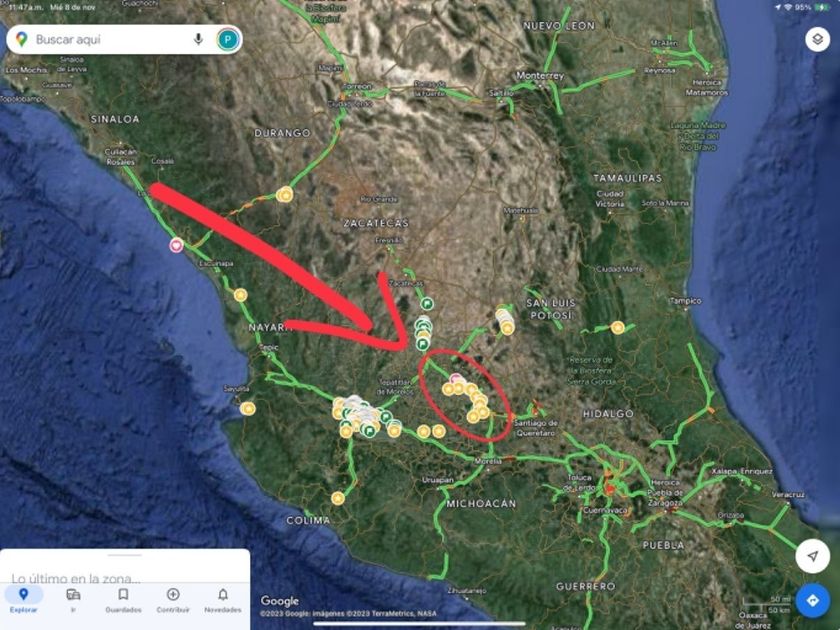840x630 pixels.
Task: Expand the Lo último en la zona panel
Action: click(x=76, y=579)
